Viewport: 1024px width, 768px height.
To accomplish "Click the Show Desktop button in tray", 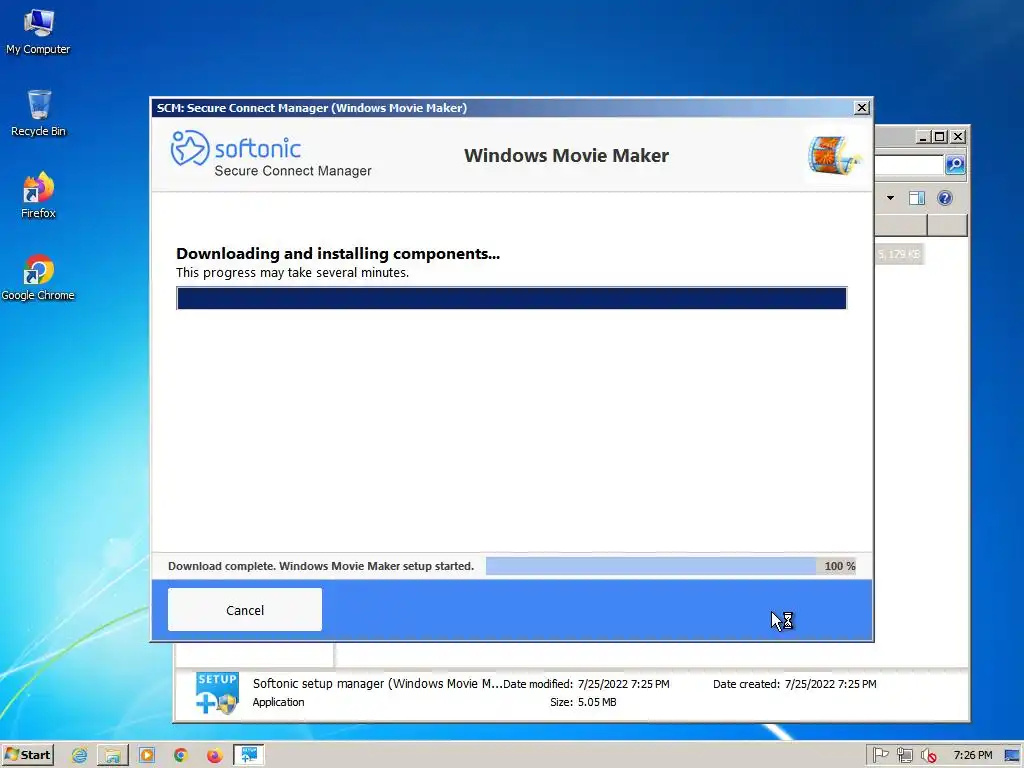I will click(x=1013, y=755).
